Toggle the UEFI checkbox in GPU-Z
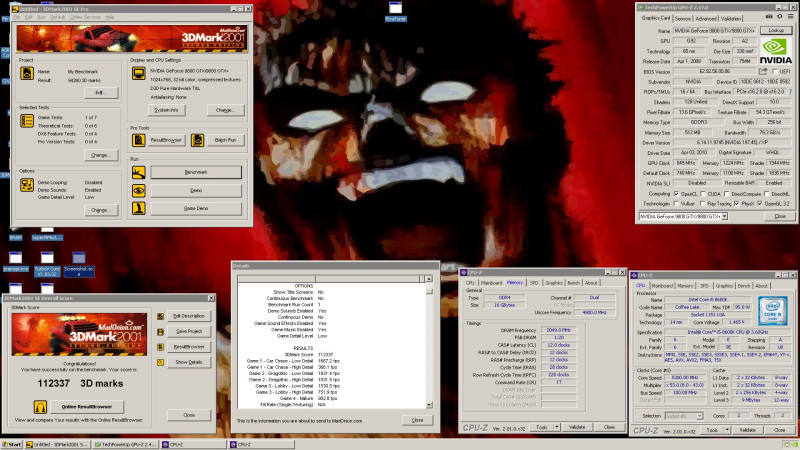Image resolution: width=800 pixels, height=450 pixels. click(774, 71)
